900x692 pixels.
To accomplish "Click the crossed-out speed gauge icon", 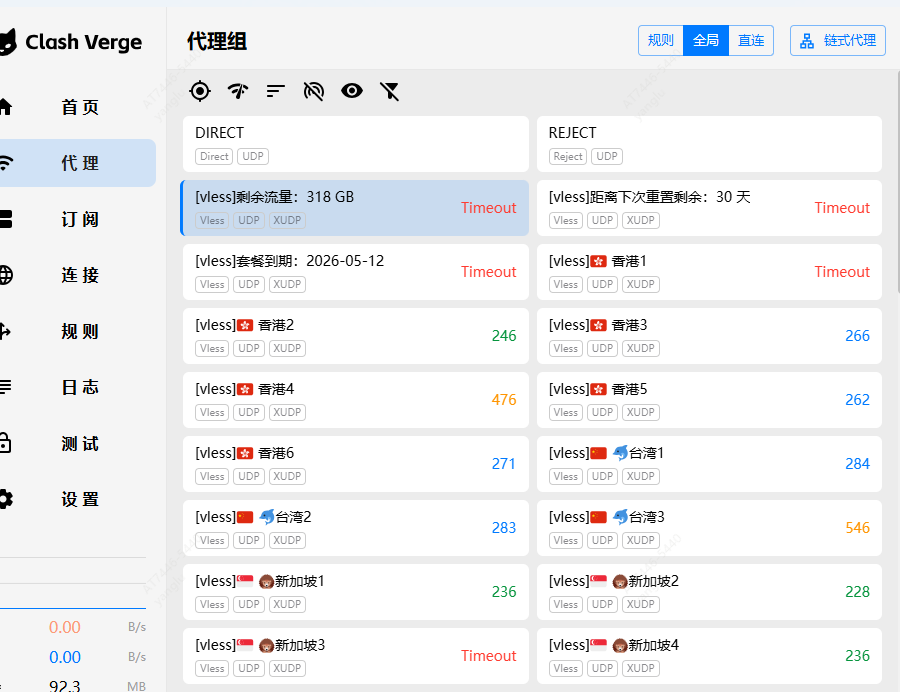I will point(313,91).
